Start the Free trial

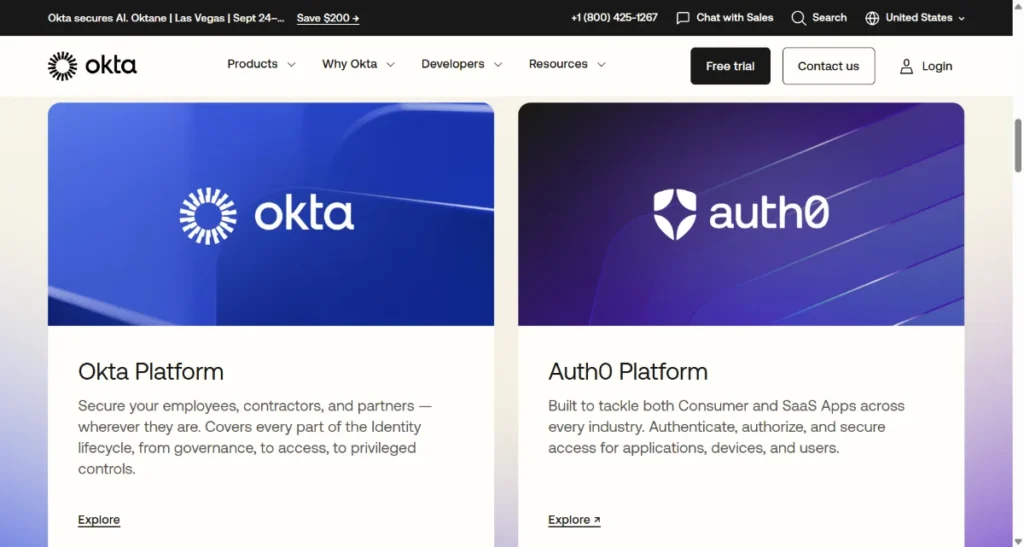coord(730,66)
